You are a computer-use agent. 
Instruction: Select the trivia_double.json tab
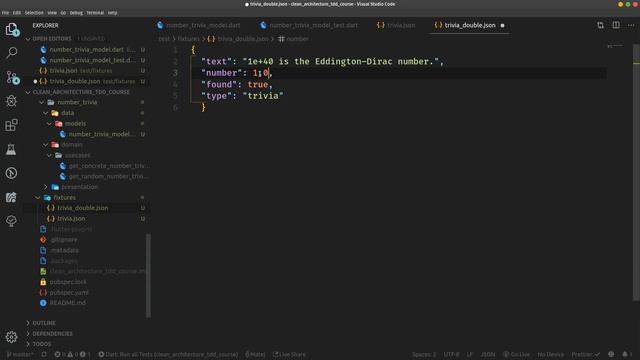pyautogui.click(x=469, y=25)
